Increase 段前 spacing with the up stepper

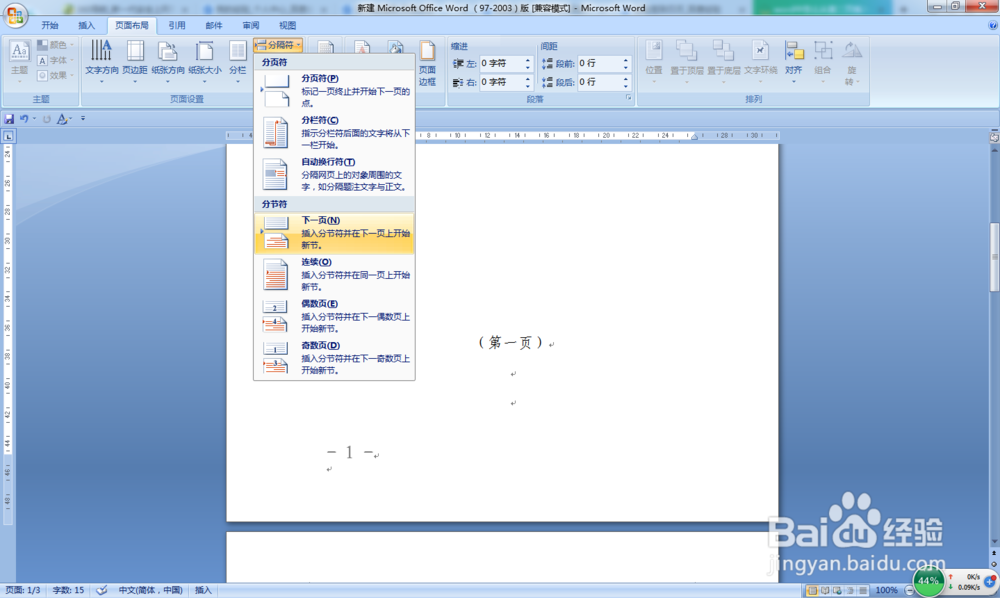pos(626,59)
